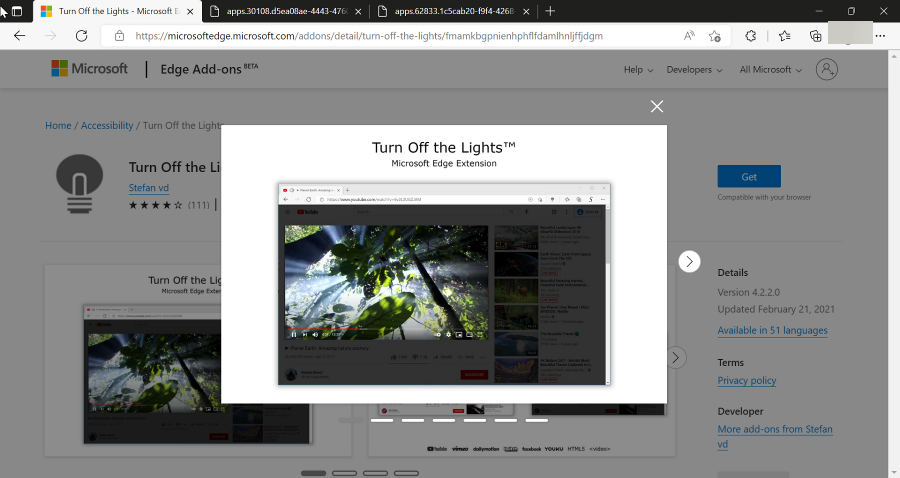View site information lock icon

(x=119, y=36)
